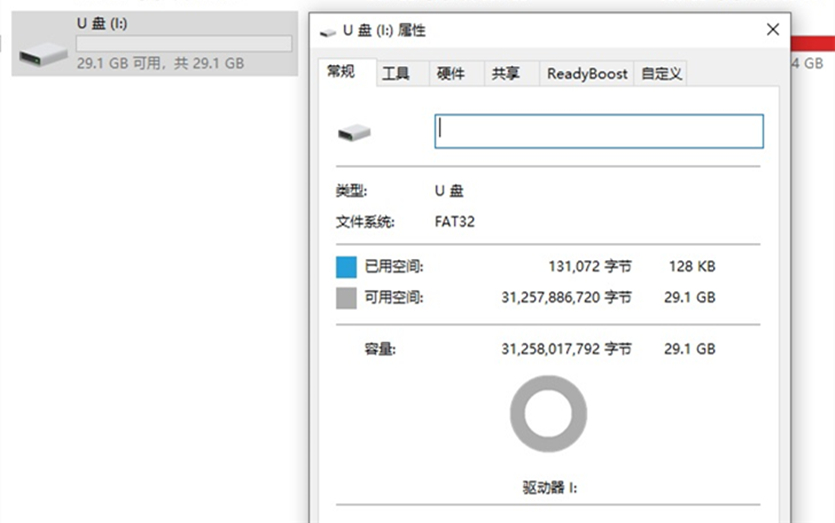Click the small drive icon in the dialog title bar
The width and height of the screenshot is (835, 523).
pyautogui.click(x=327, y=31)
